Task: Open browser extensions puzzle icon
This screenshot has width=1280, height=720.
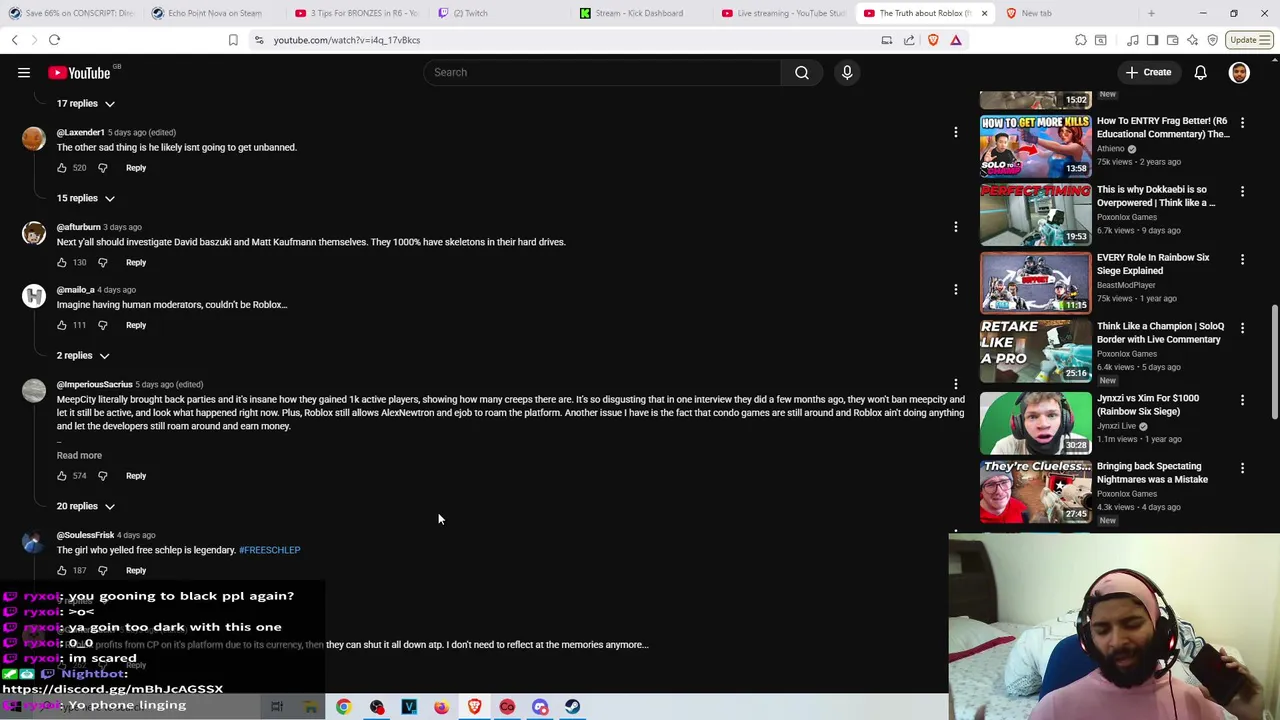Action: coord(1081,40)
